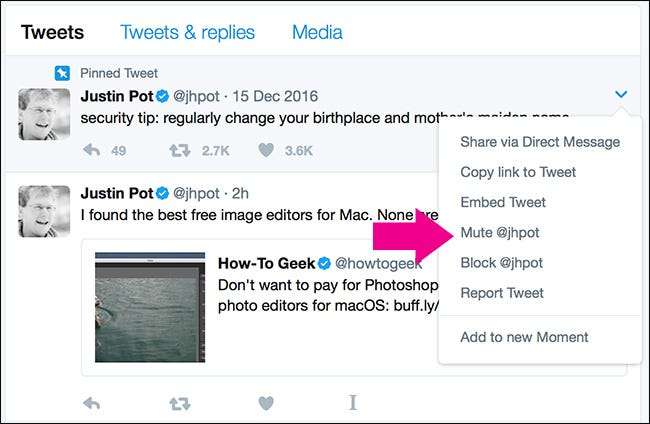Like the pinned tweet with 3.6K likes

(x=266, y=150)
